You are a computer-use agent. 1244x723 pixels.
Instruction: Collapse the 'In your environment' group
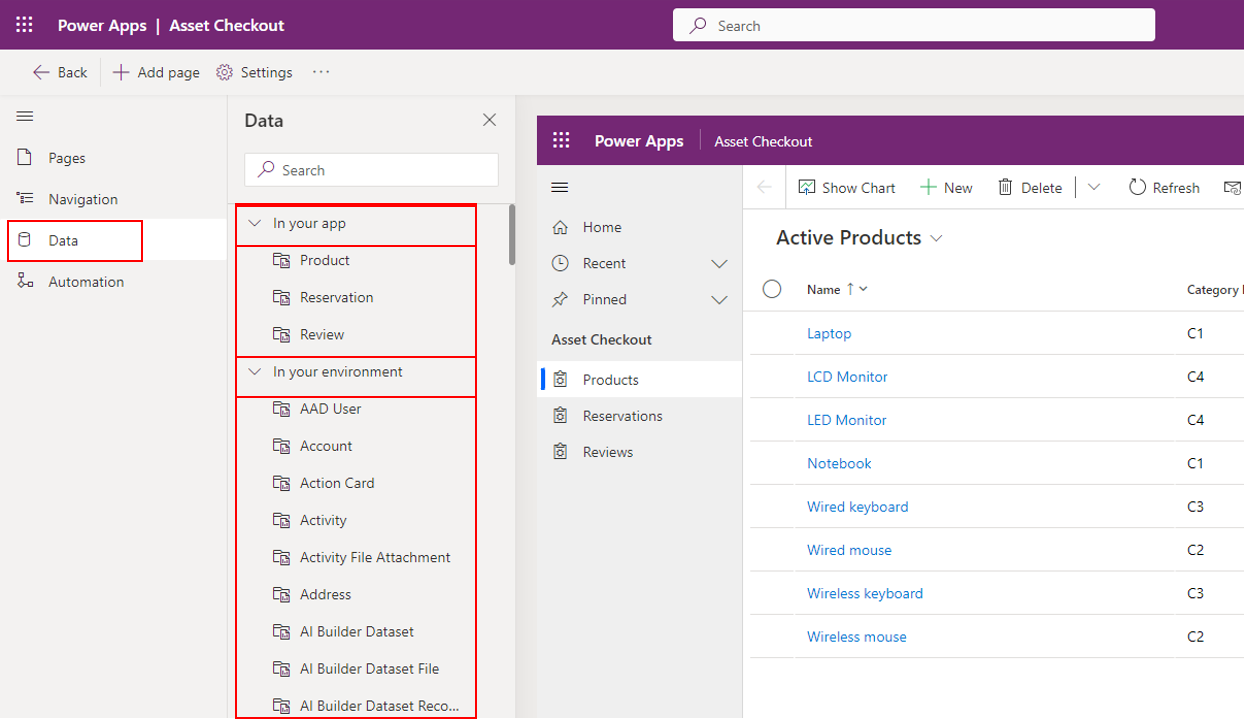coord(255,372)
